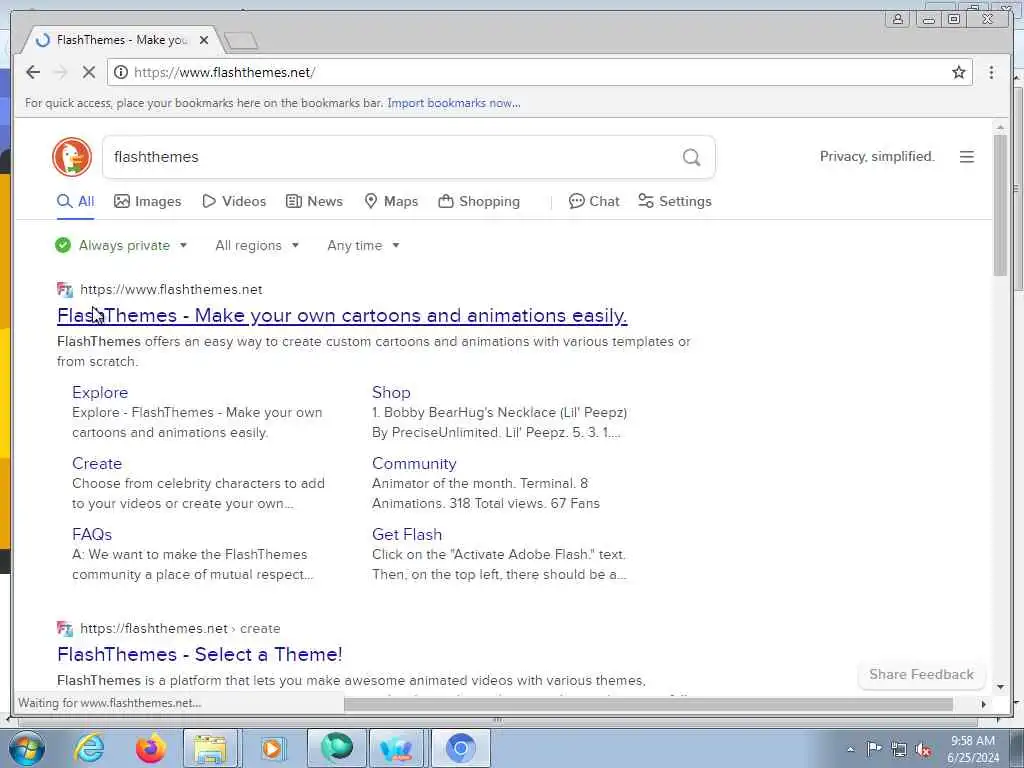The width and height of the screenshot is (1024, 768).
Task: Click the Chrome profile person icon
Action: (x=897, y=19)
